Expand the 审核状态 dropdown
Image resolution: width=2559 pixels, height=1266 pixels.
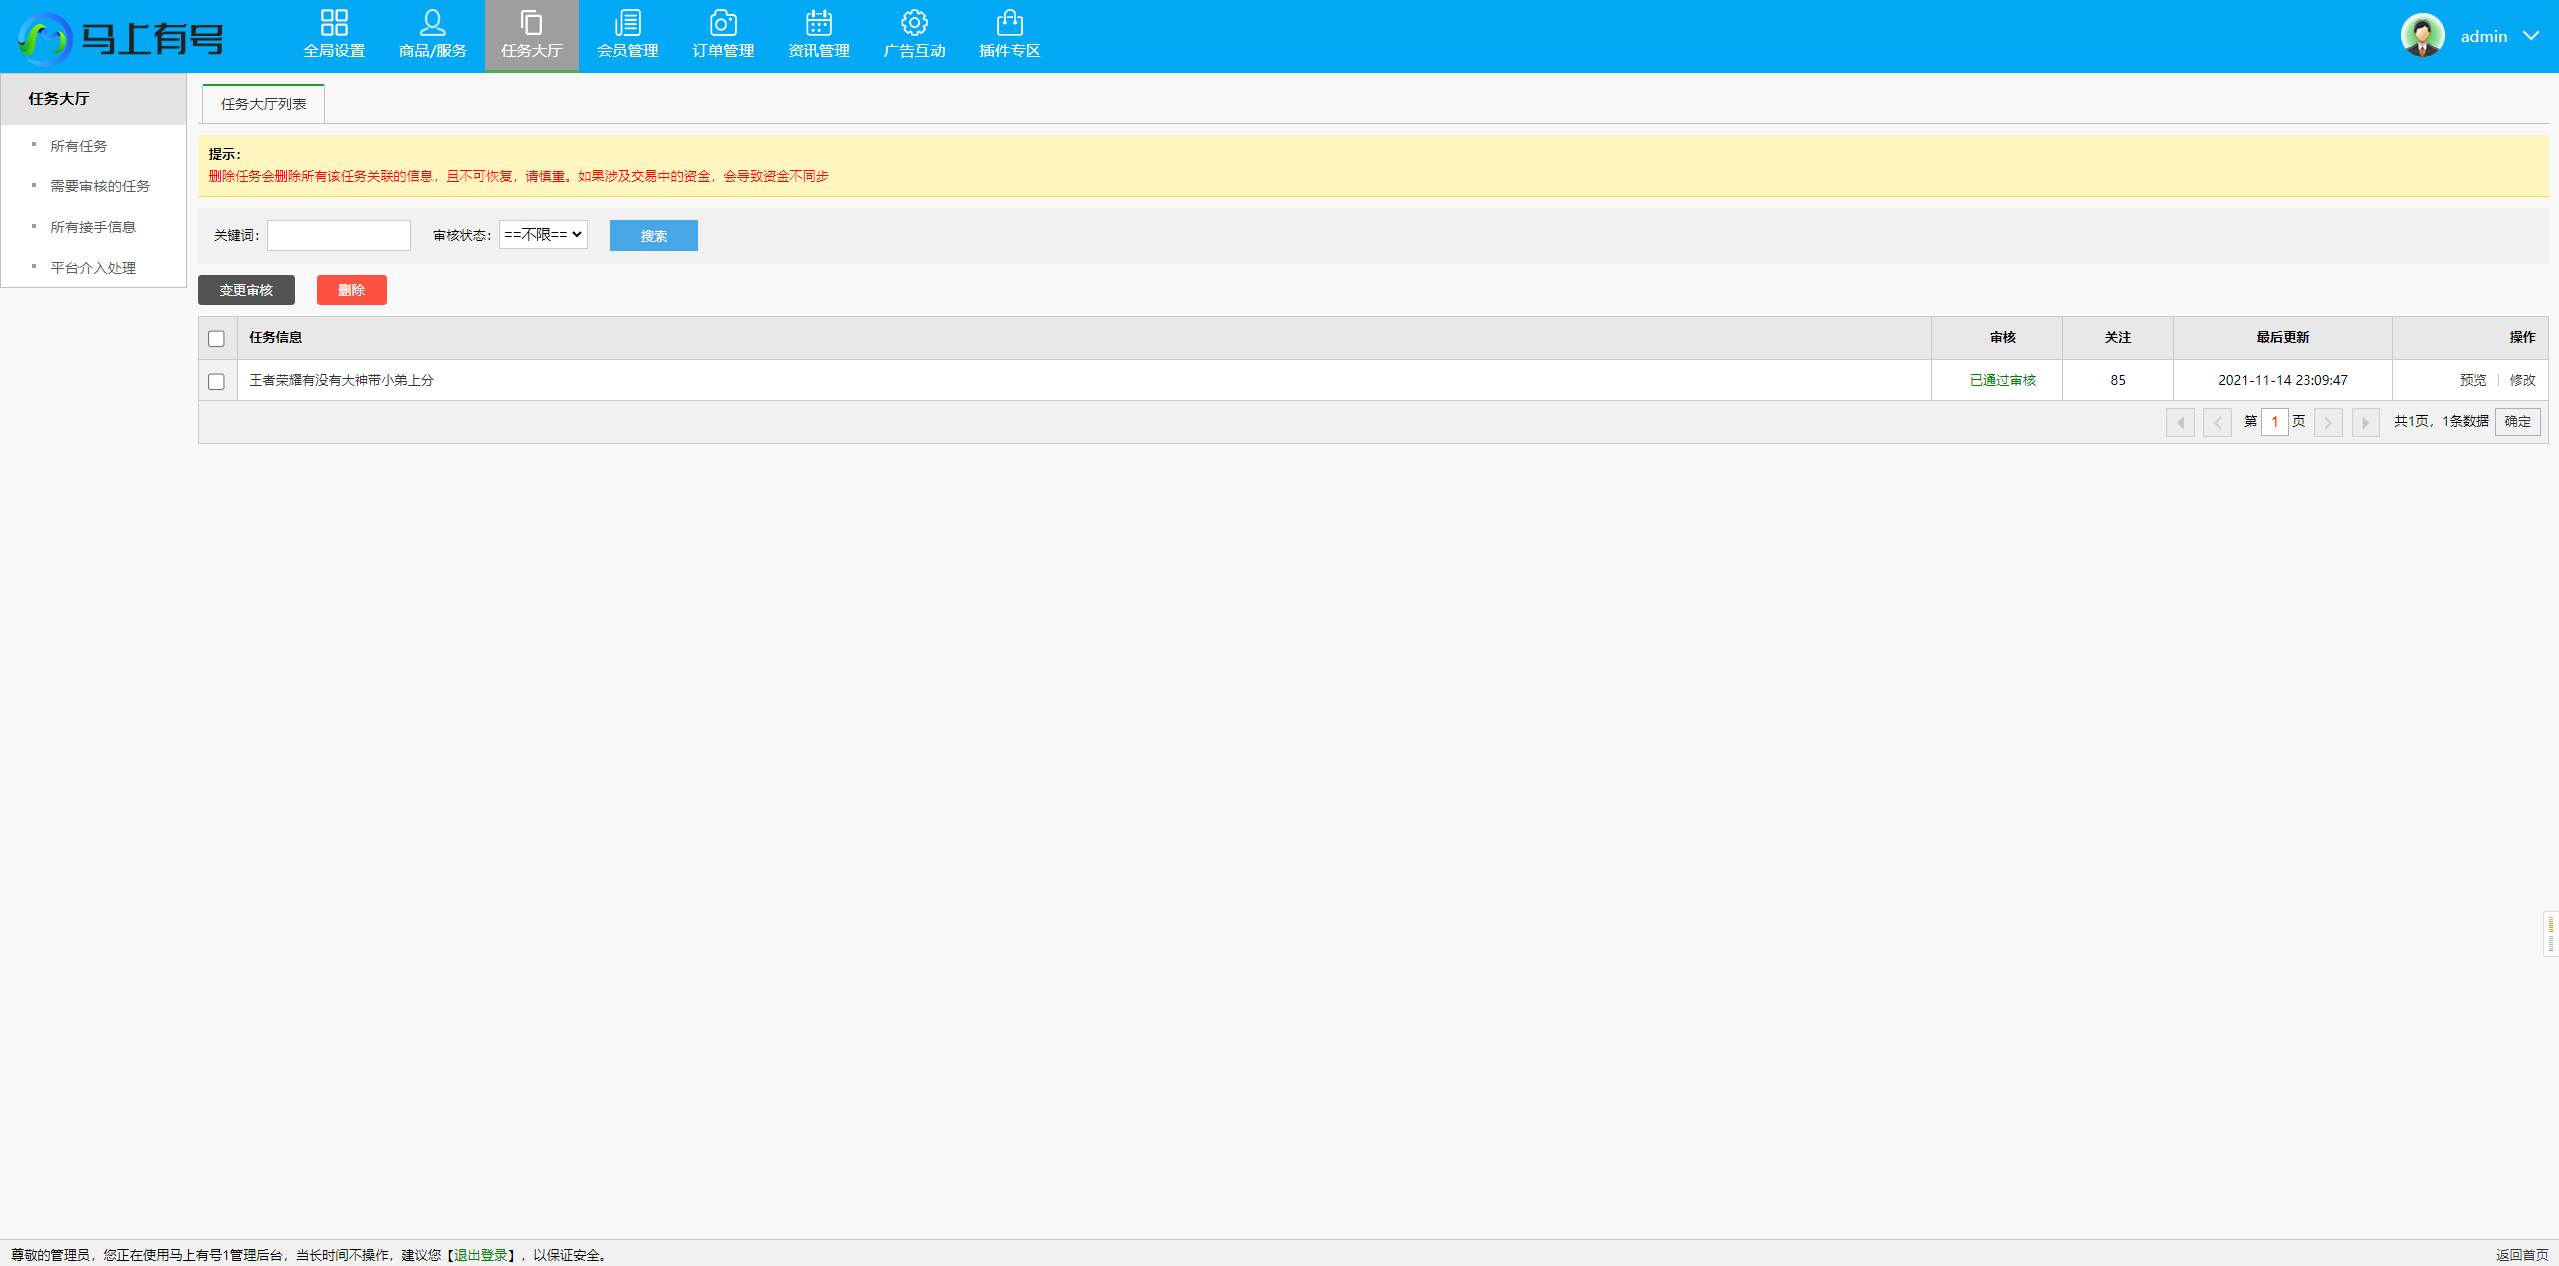[x=543, y=234]
